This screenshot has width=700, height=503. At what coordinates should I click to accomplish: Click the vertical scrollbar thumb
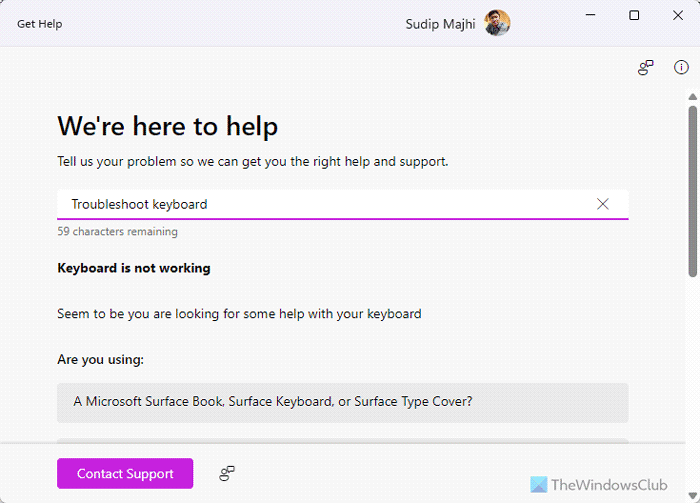point(692,190)
